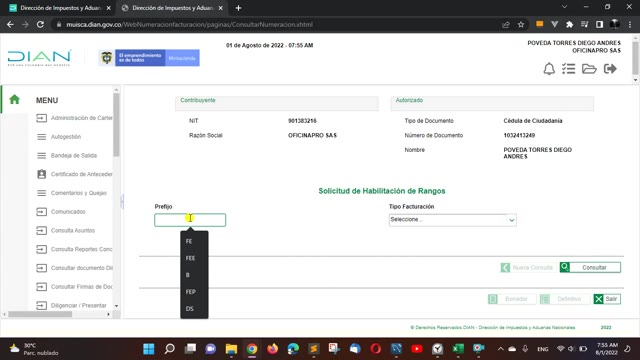
Task: Click the Comunicados arrow icon
Action: [x=41, y=212]
